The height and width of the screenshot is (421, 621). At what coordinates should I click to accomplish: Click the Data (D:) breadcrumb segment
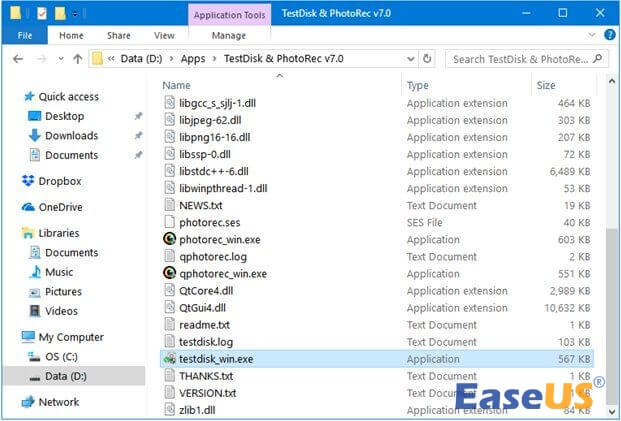point(141,59)
